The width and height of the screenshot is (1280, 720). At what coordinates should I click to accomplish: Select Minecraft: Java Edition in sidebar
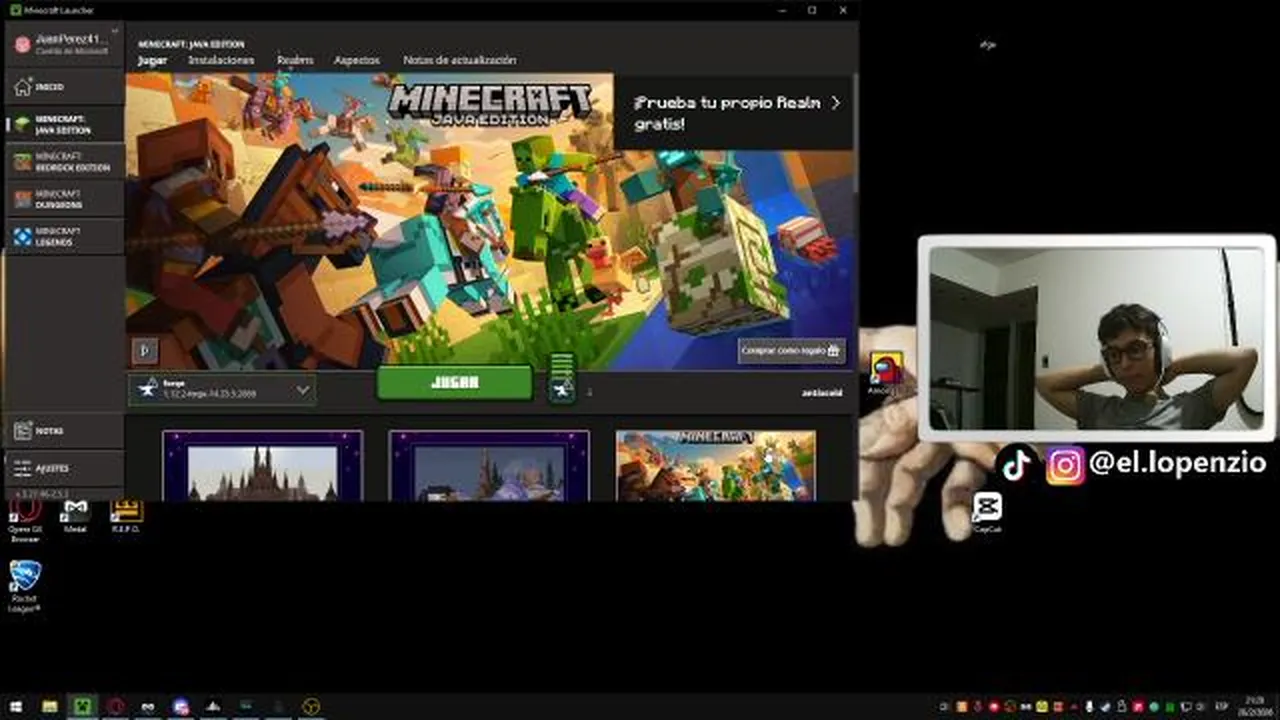(x=64, y=125)
